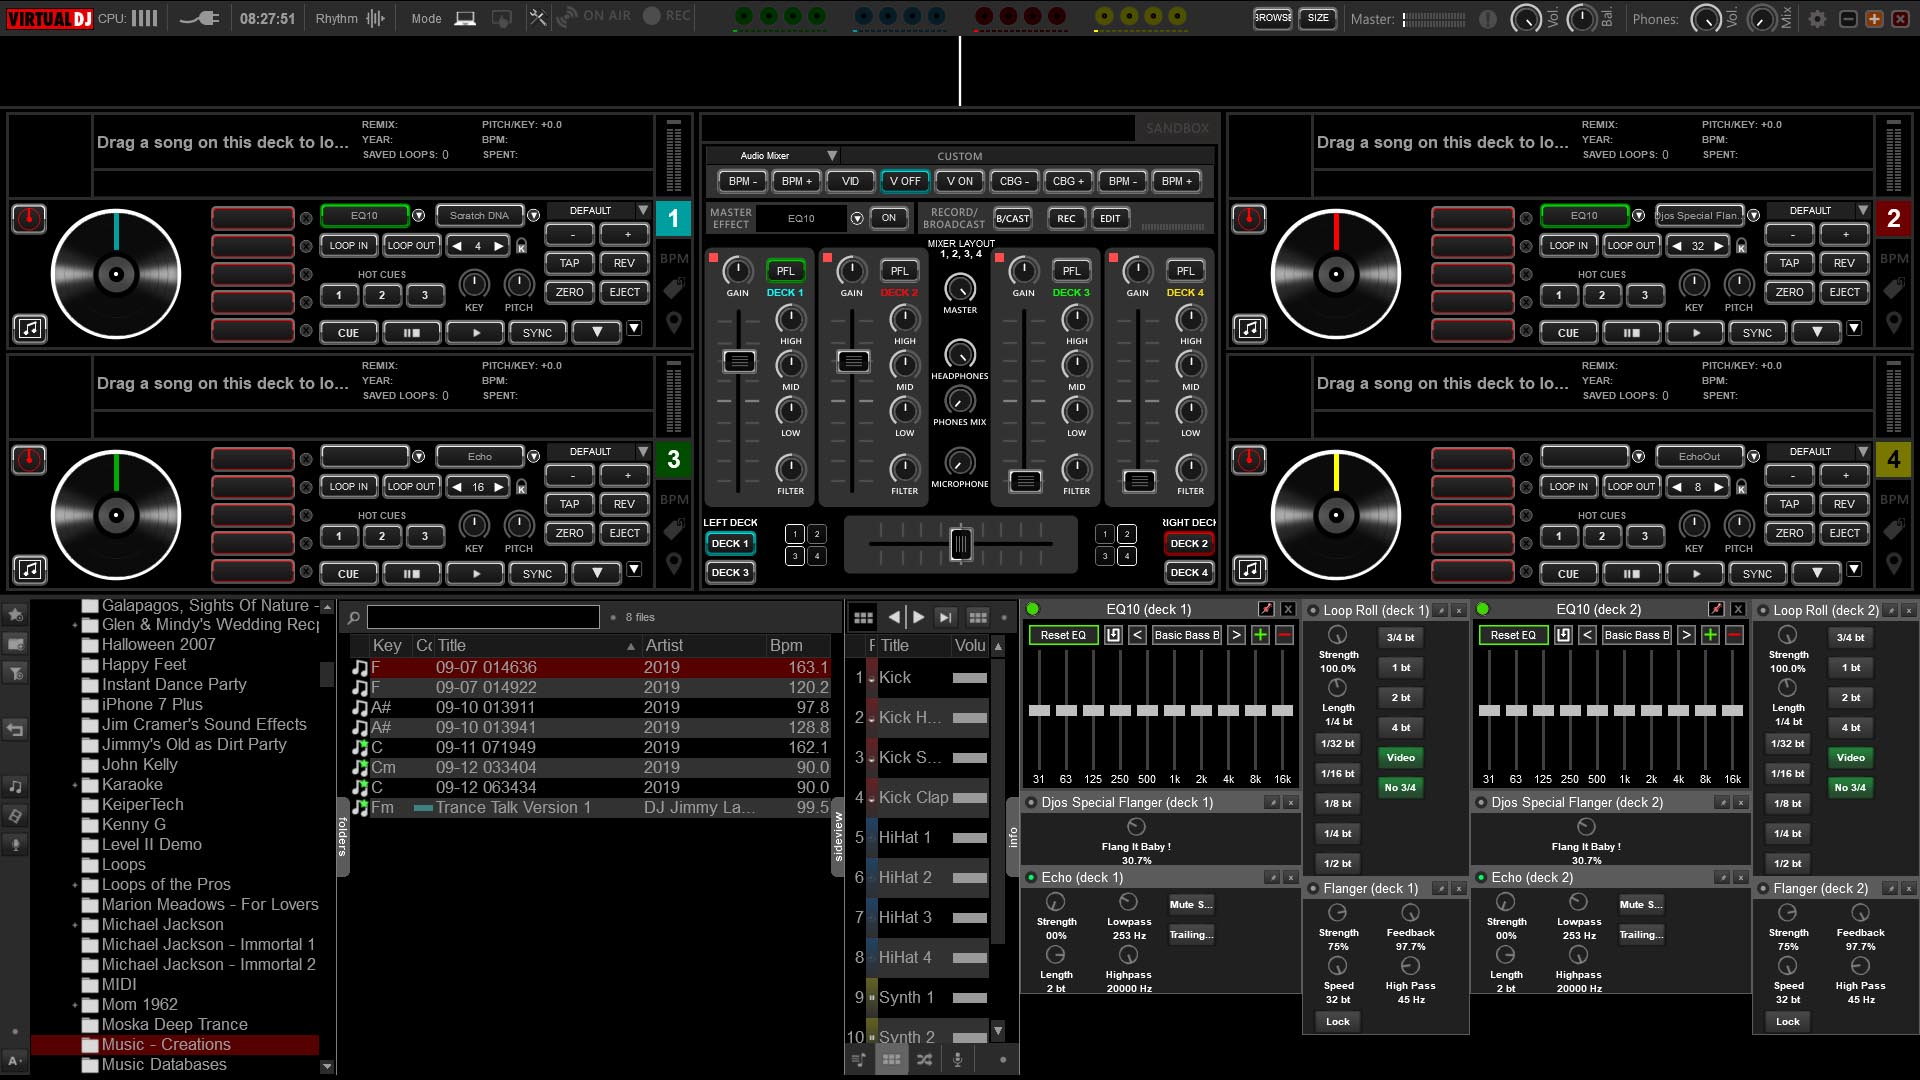Image resolution: width=1920 pixels, height=1080 pixels.
Task: Click EJECT button on deck 3
Action: (624, 533)
